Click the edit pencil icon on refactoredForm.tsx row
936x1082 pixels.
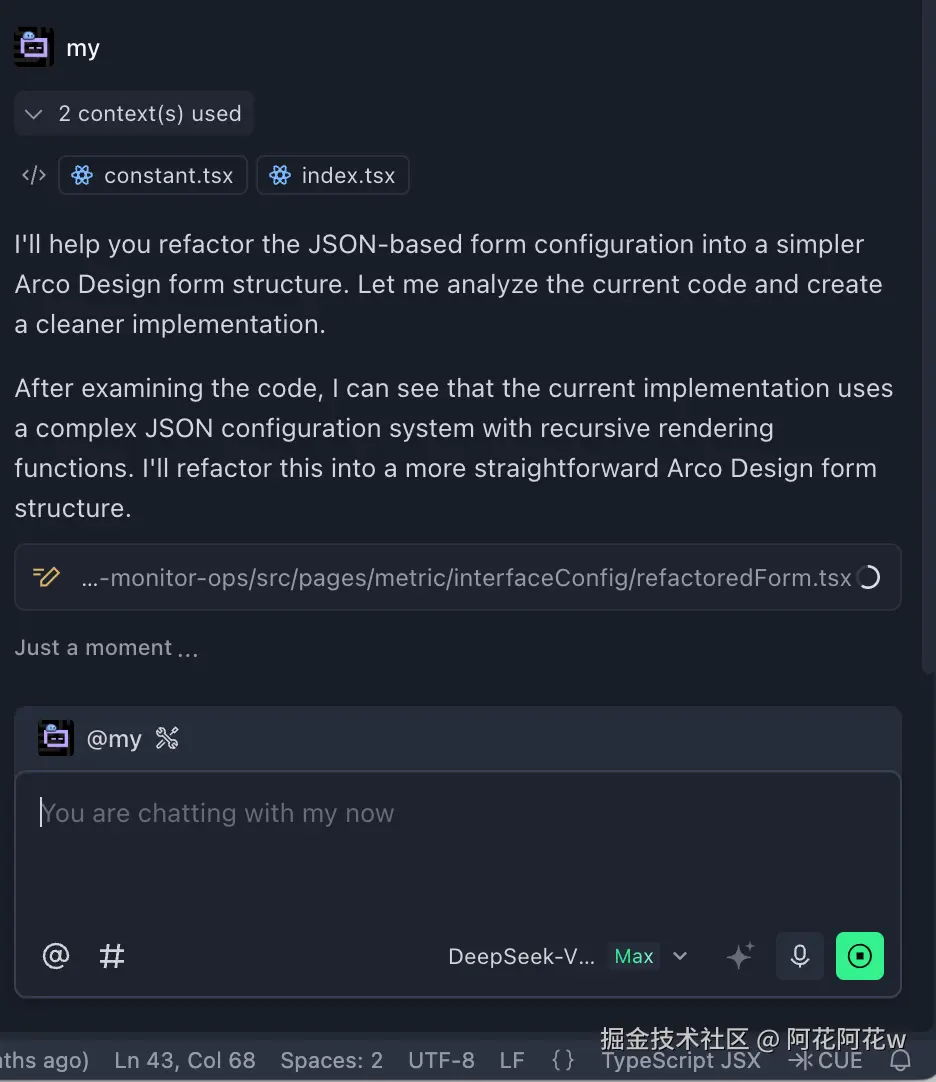(x=46, y=577)
